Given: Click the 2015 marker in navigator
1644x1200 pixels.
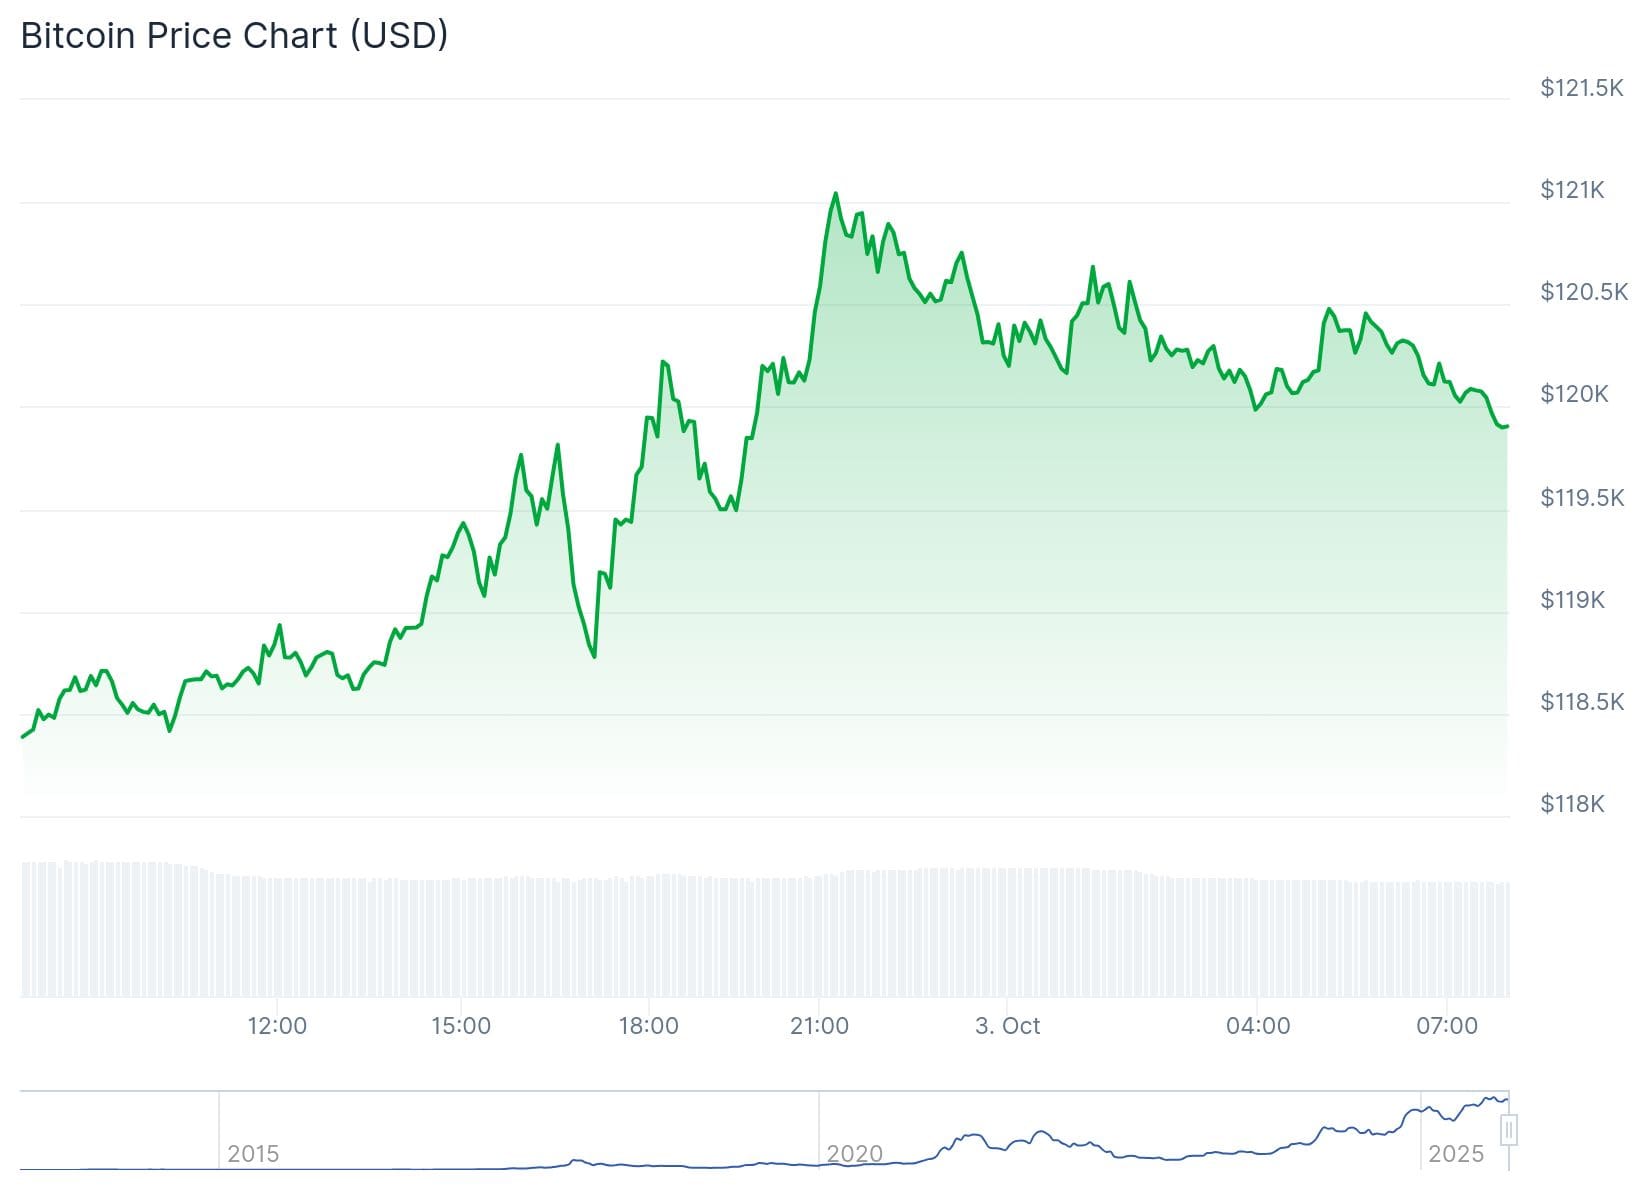Looking at the screenshot, I should [x=253, y=1153].
